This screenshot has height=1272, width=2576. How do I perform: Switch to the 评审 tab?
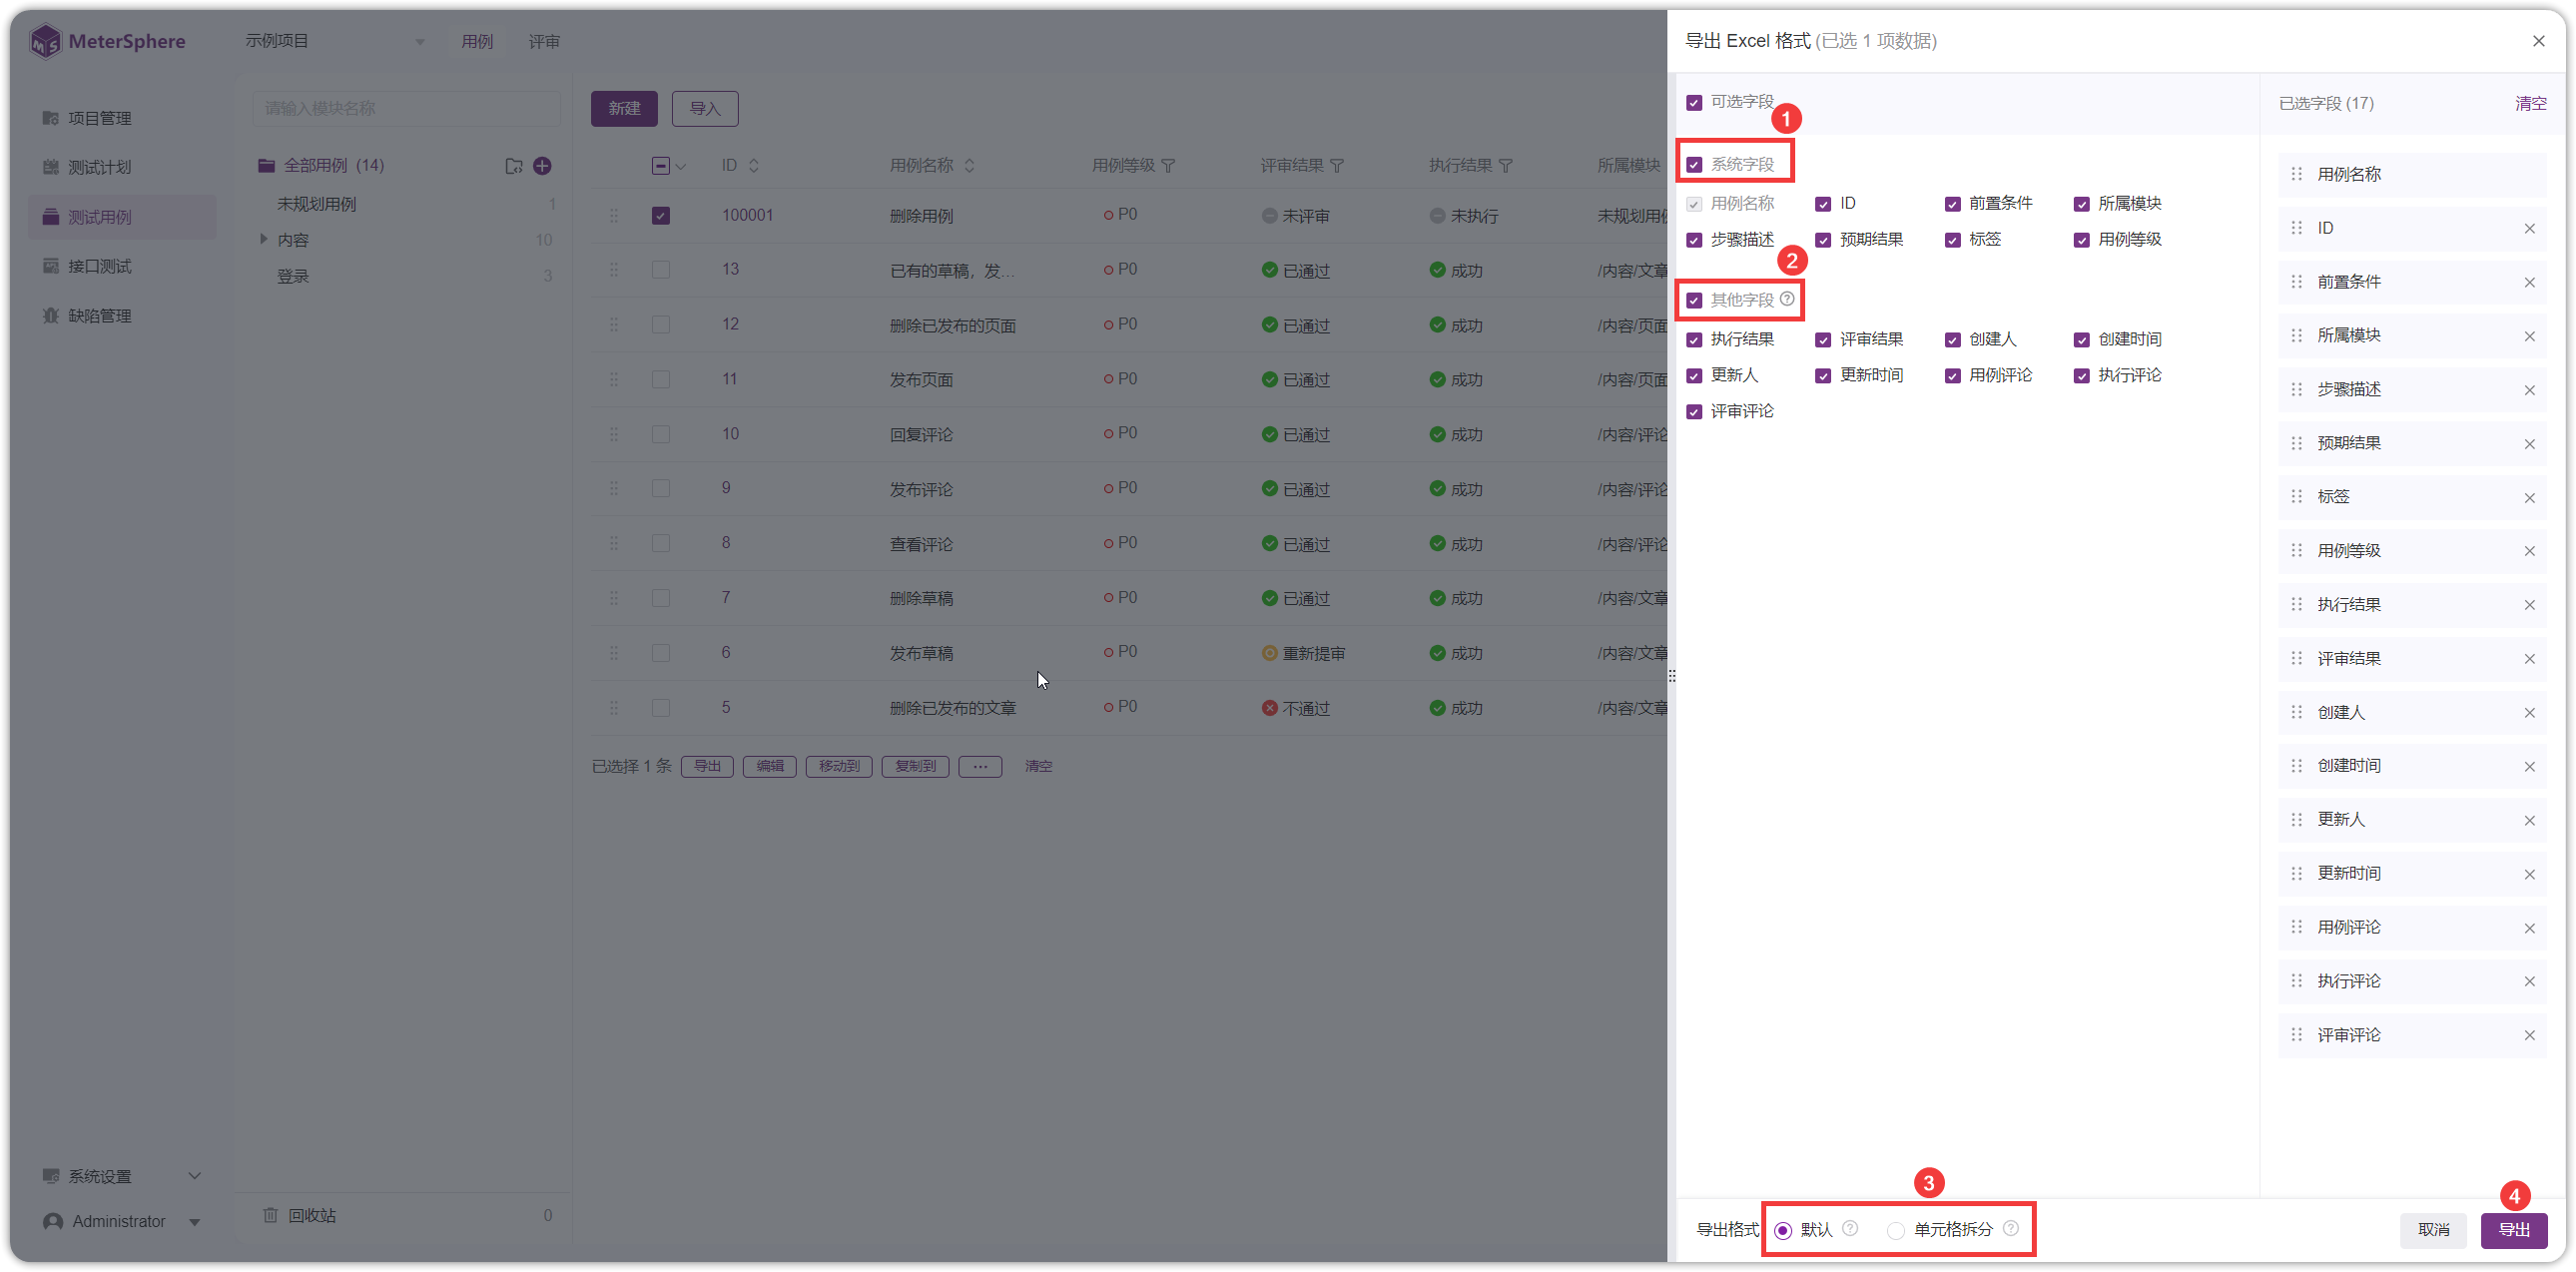pos(544,41)
